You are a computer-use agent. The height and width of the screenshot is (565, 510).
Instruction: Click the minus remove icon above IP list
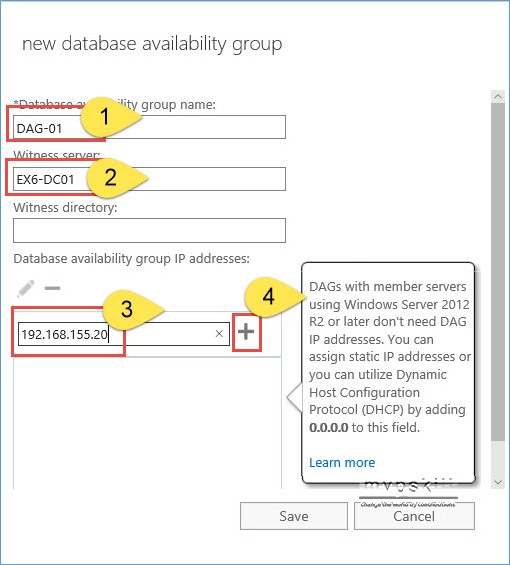click(x=52, y=288)
